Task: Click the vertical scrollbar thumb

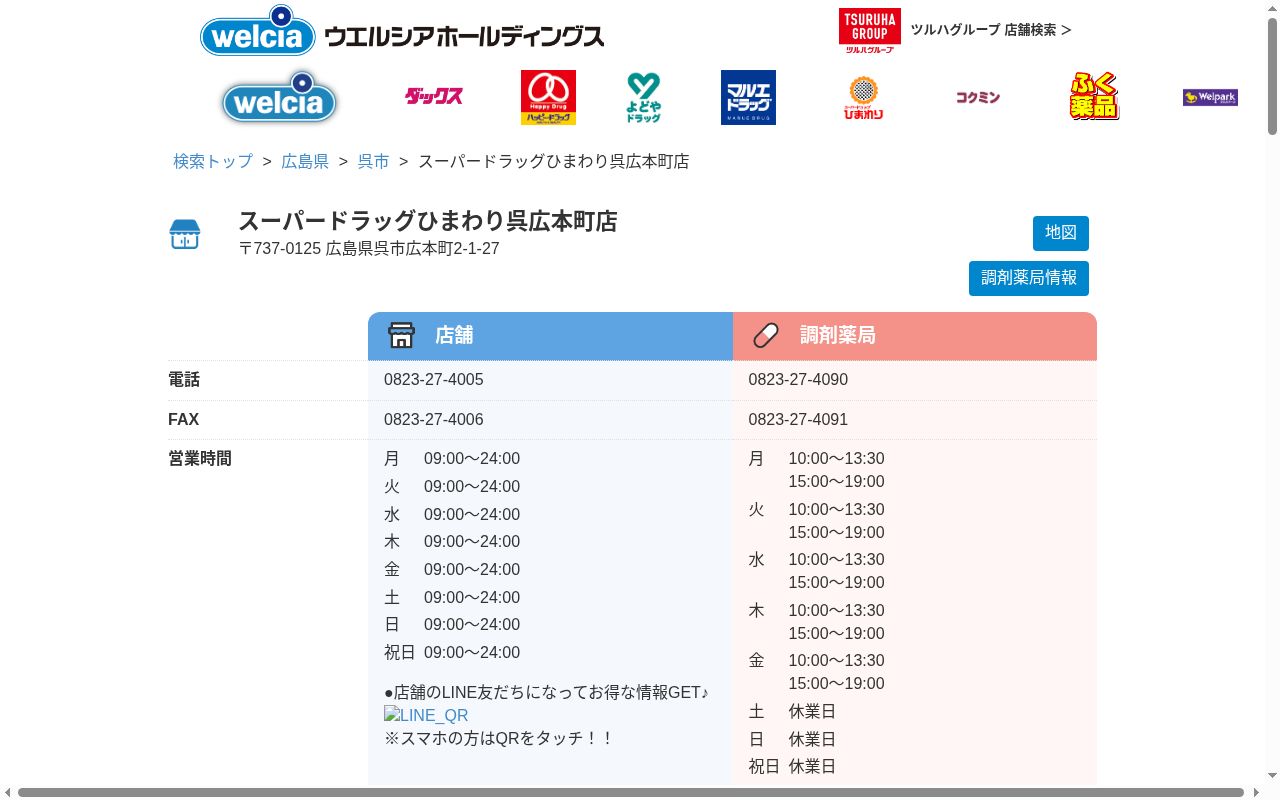Action: click(1272, 76)
